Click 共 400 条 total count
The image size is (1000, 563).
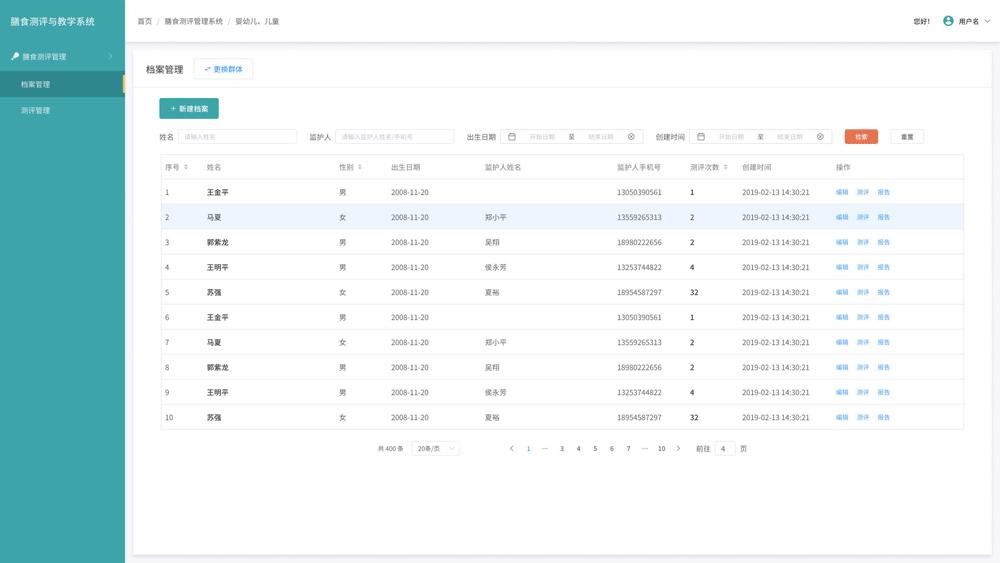(390, 448)
